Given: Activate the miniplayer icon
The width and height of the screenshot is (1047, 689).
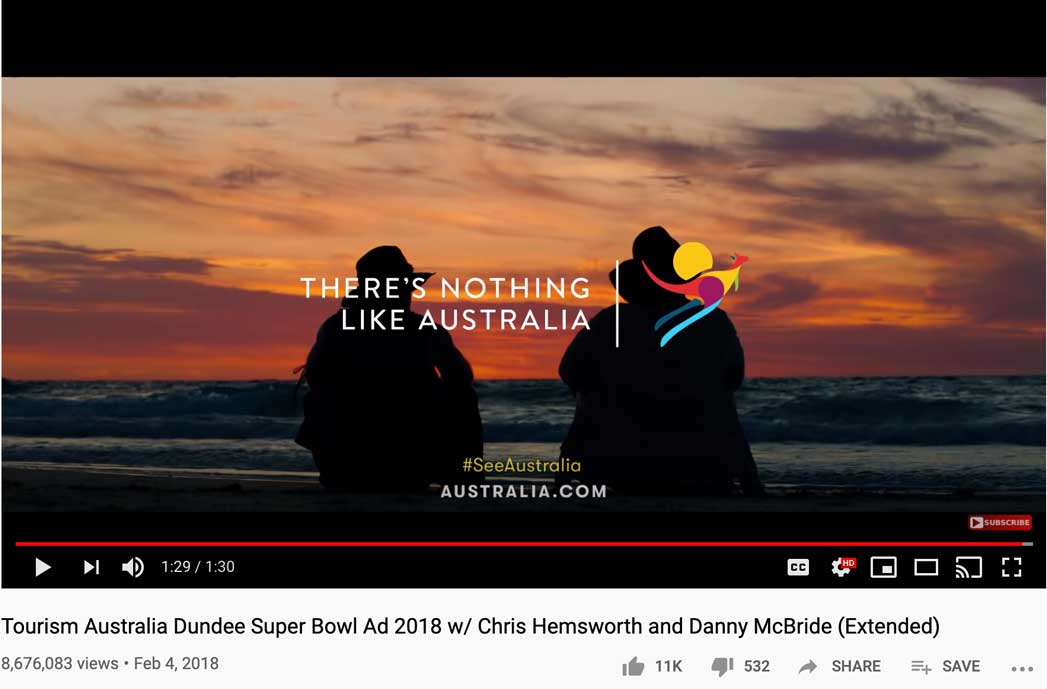Looking at the screenshot, I should click(x=883, y=567).
